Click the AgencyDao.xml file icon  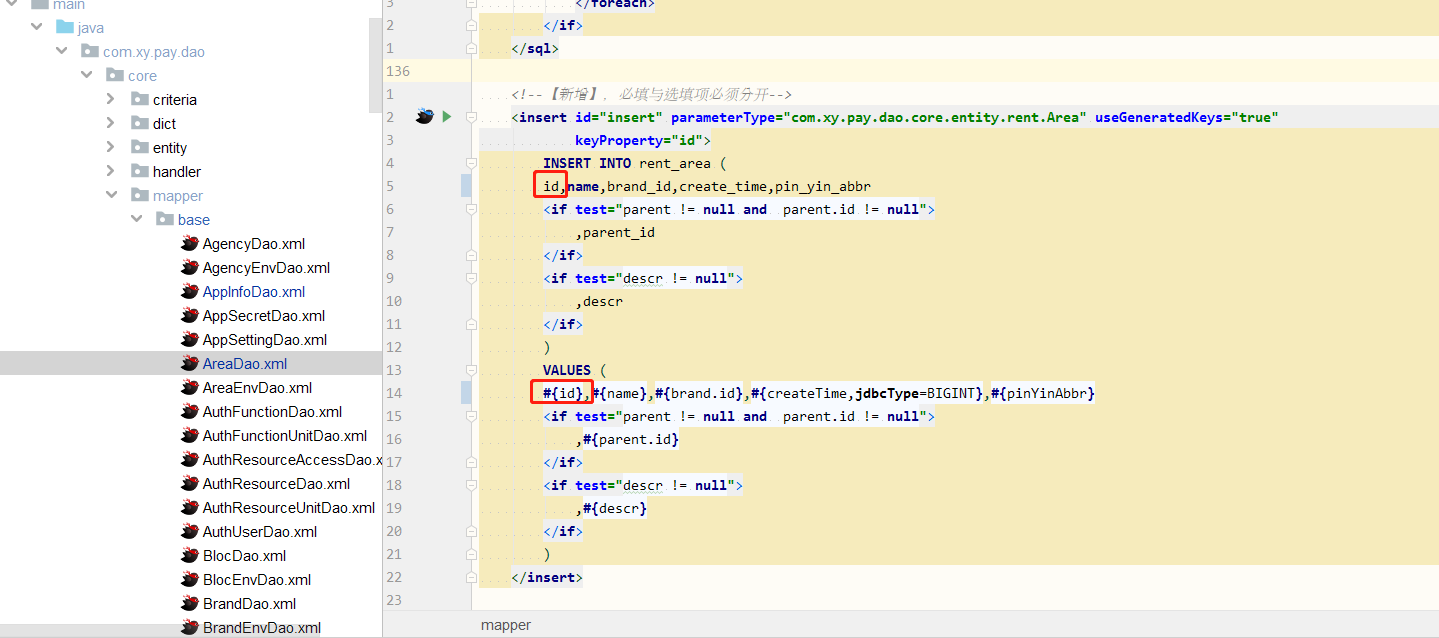click(189, 243)
